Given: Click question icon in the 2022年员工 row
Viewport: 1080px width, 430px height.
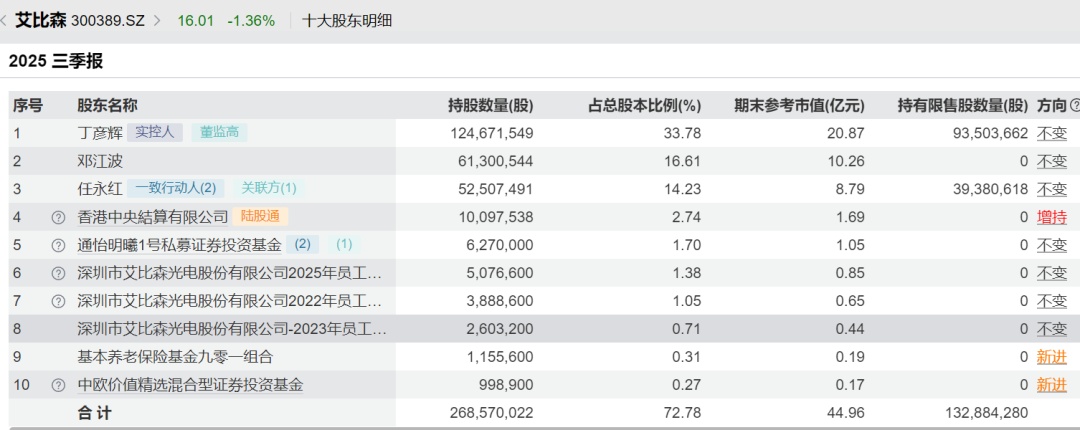Looking at the screenshot, I should pos(58,301).
